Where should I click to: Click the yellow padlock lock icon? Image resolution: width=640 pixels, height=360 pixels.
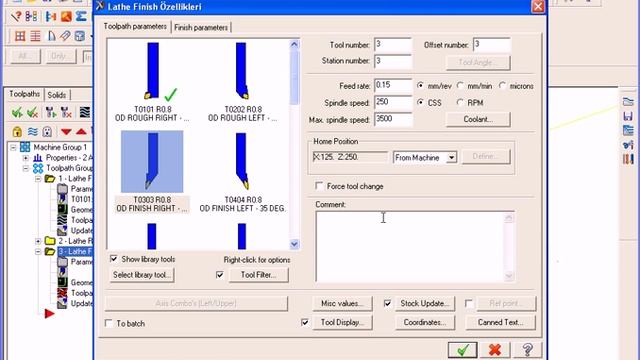coord(17,131)
